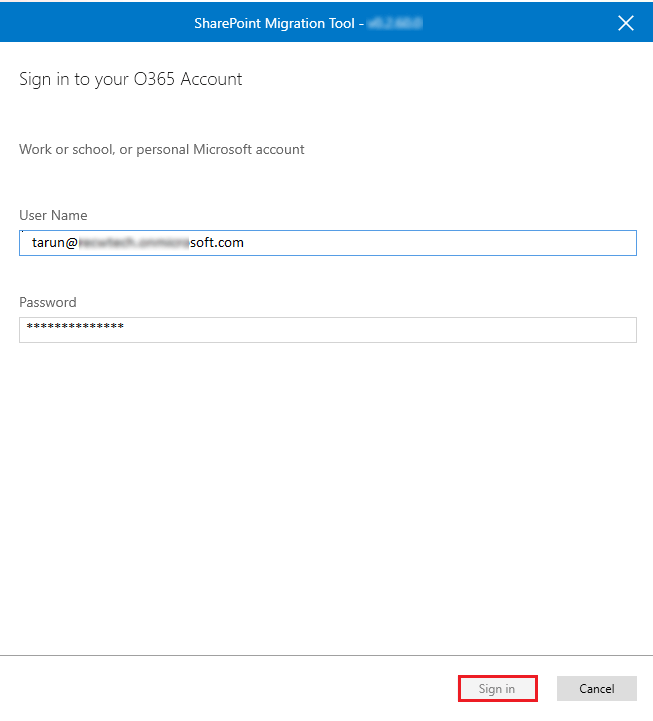Click the 'Work or school, or personal Microsoft account' text

(161, 149)
